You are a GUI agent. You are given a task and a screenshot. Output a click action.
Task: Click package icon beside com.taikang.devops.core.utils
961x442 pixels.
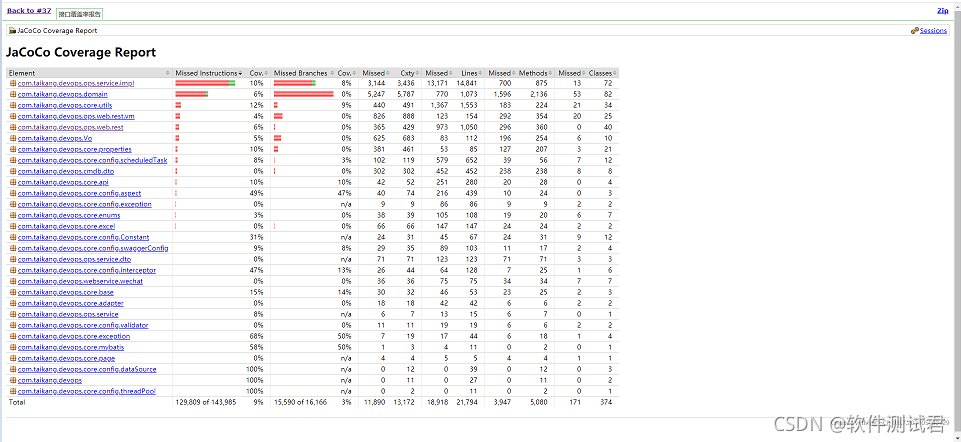click(x=12, y=105)
